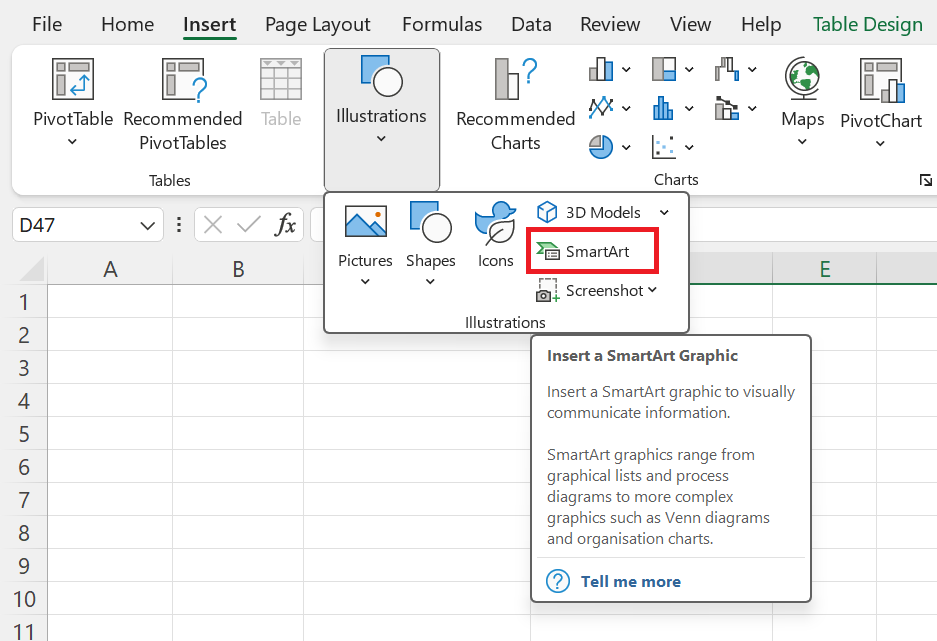
Task: Switch to the Formulas tab
Action: pos(442,24)
